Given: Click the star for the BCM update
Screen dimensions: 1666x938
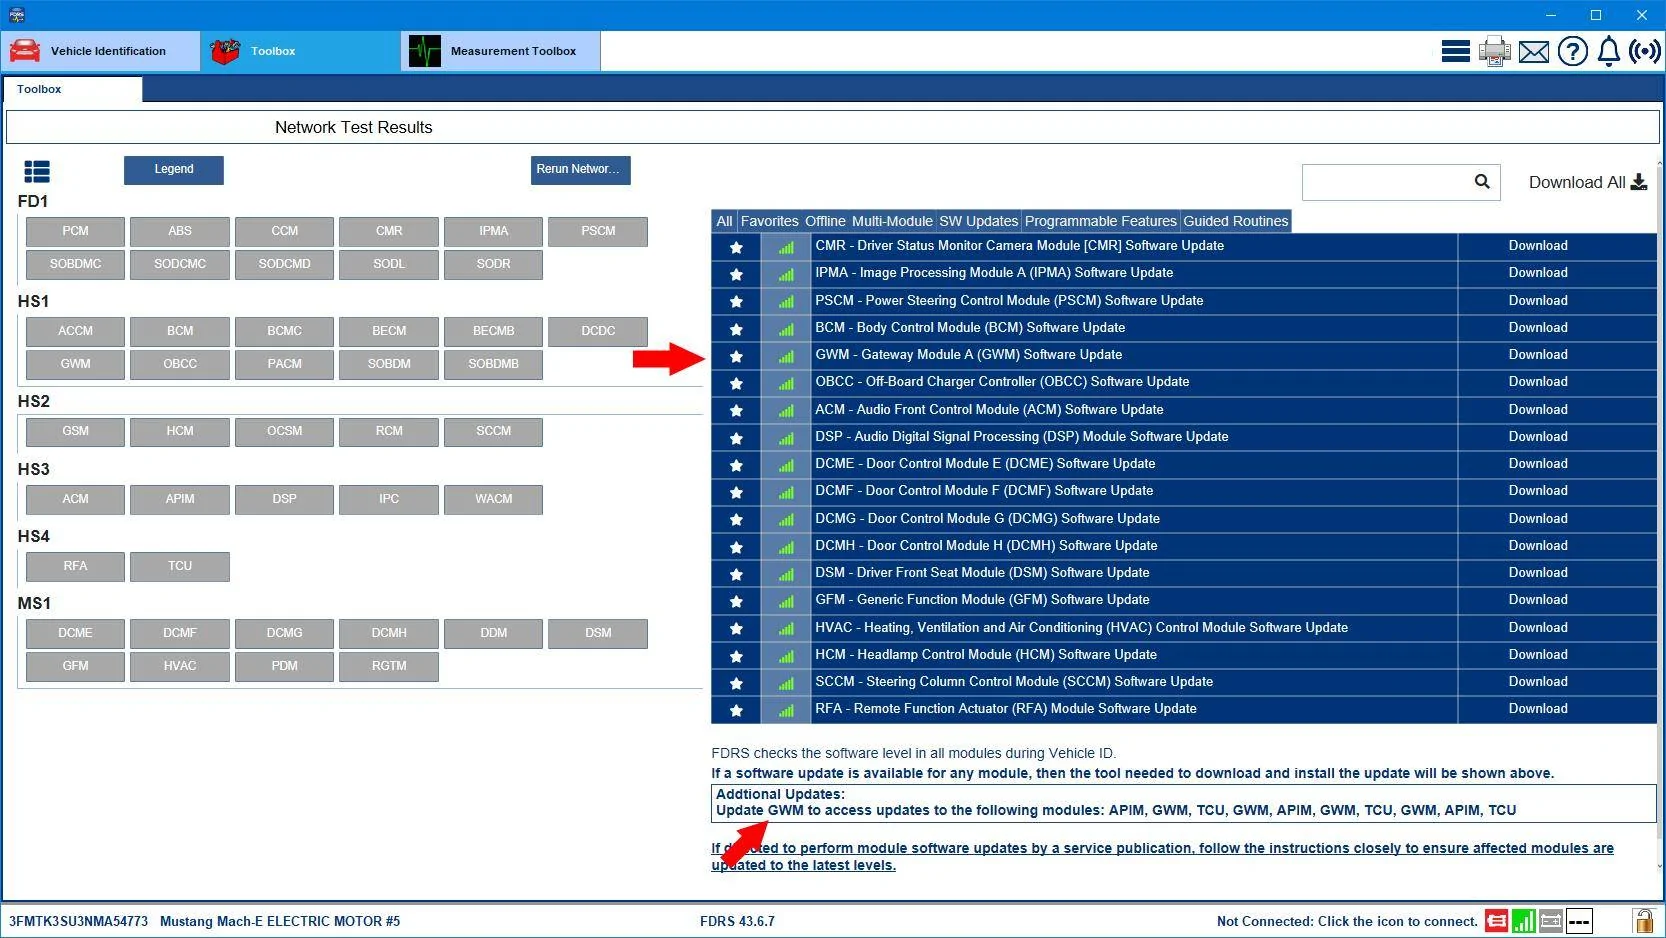Looking at the screenshot, I should tap(736, 329).
